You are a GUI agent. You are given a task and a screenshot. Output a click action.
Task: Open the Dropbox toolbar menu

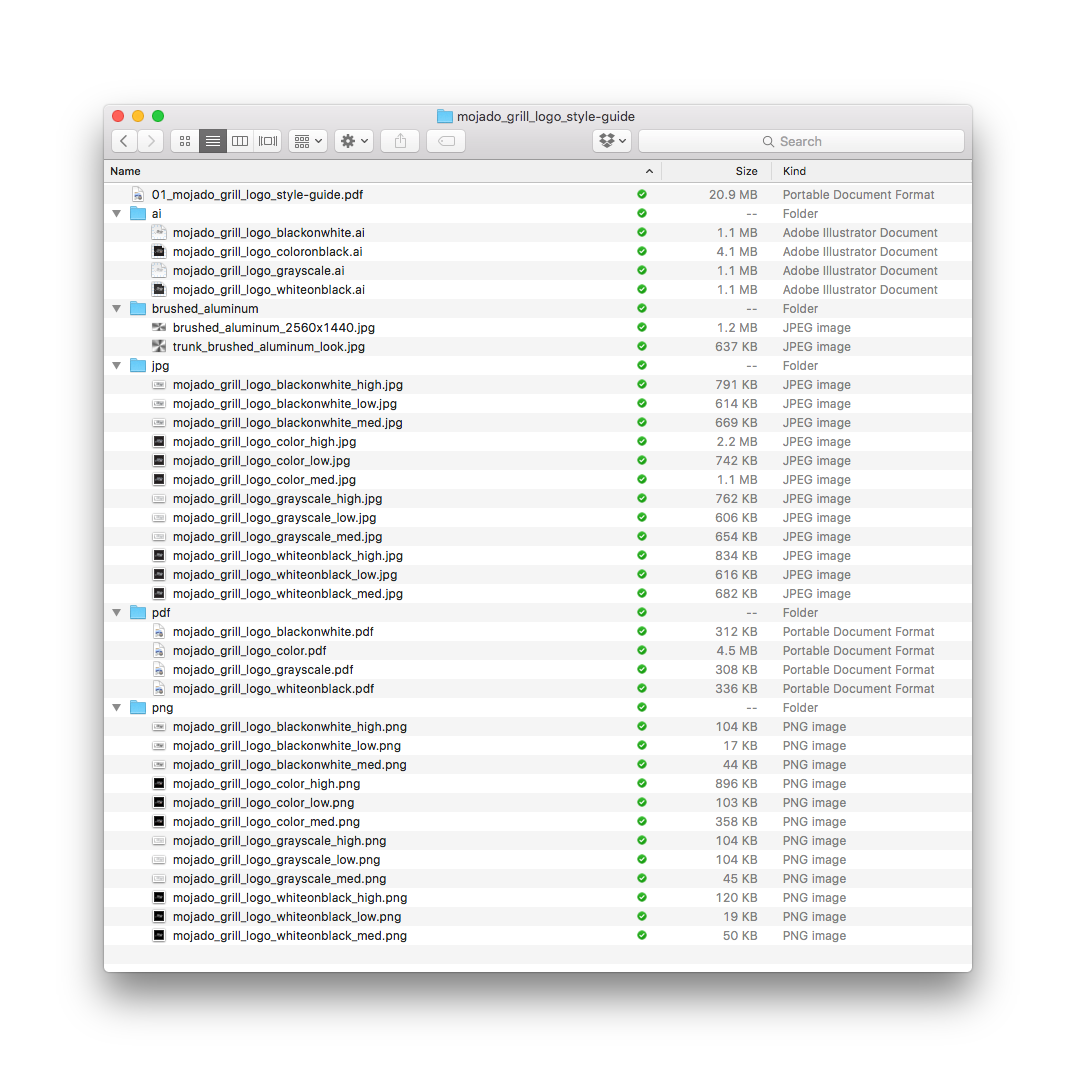[x=612, y=141]
